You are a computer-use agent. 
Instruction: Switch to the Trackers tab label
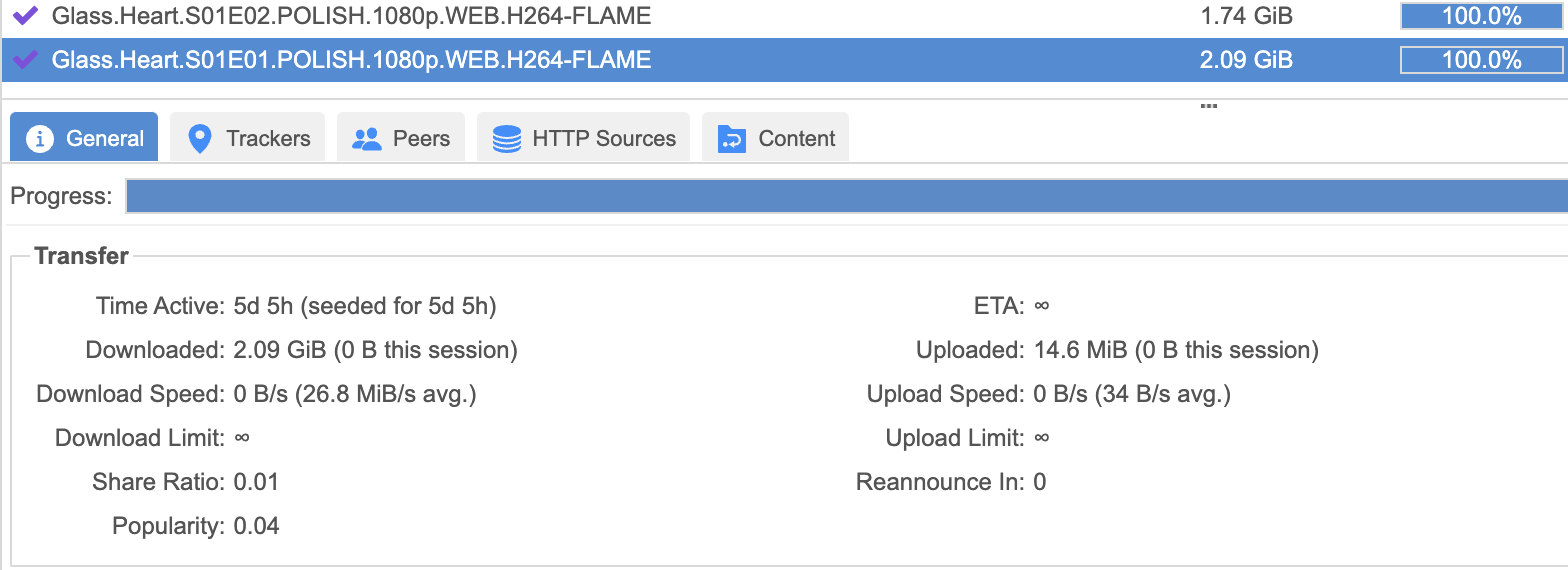(268, 139)
